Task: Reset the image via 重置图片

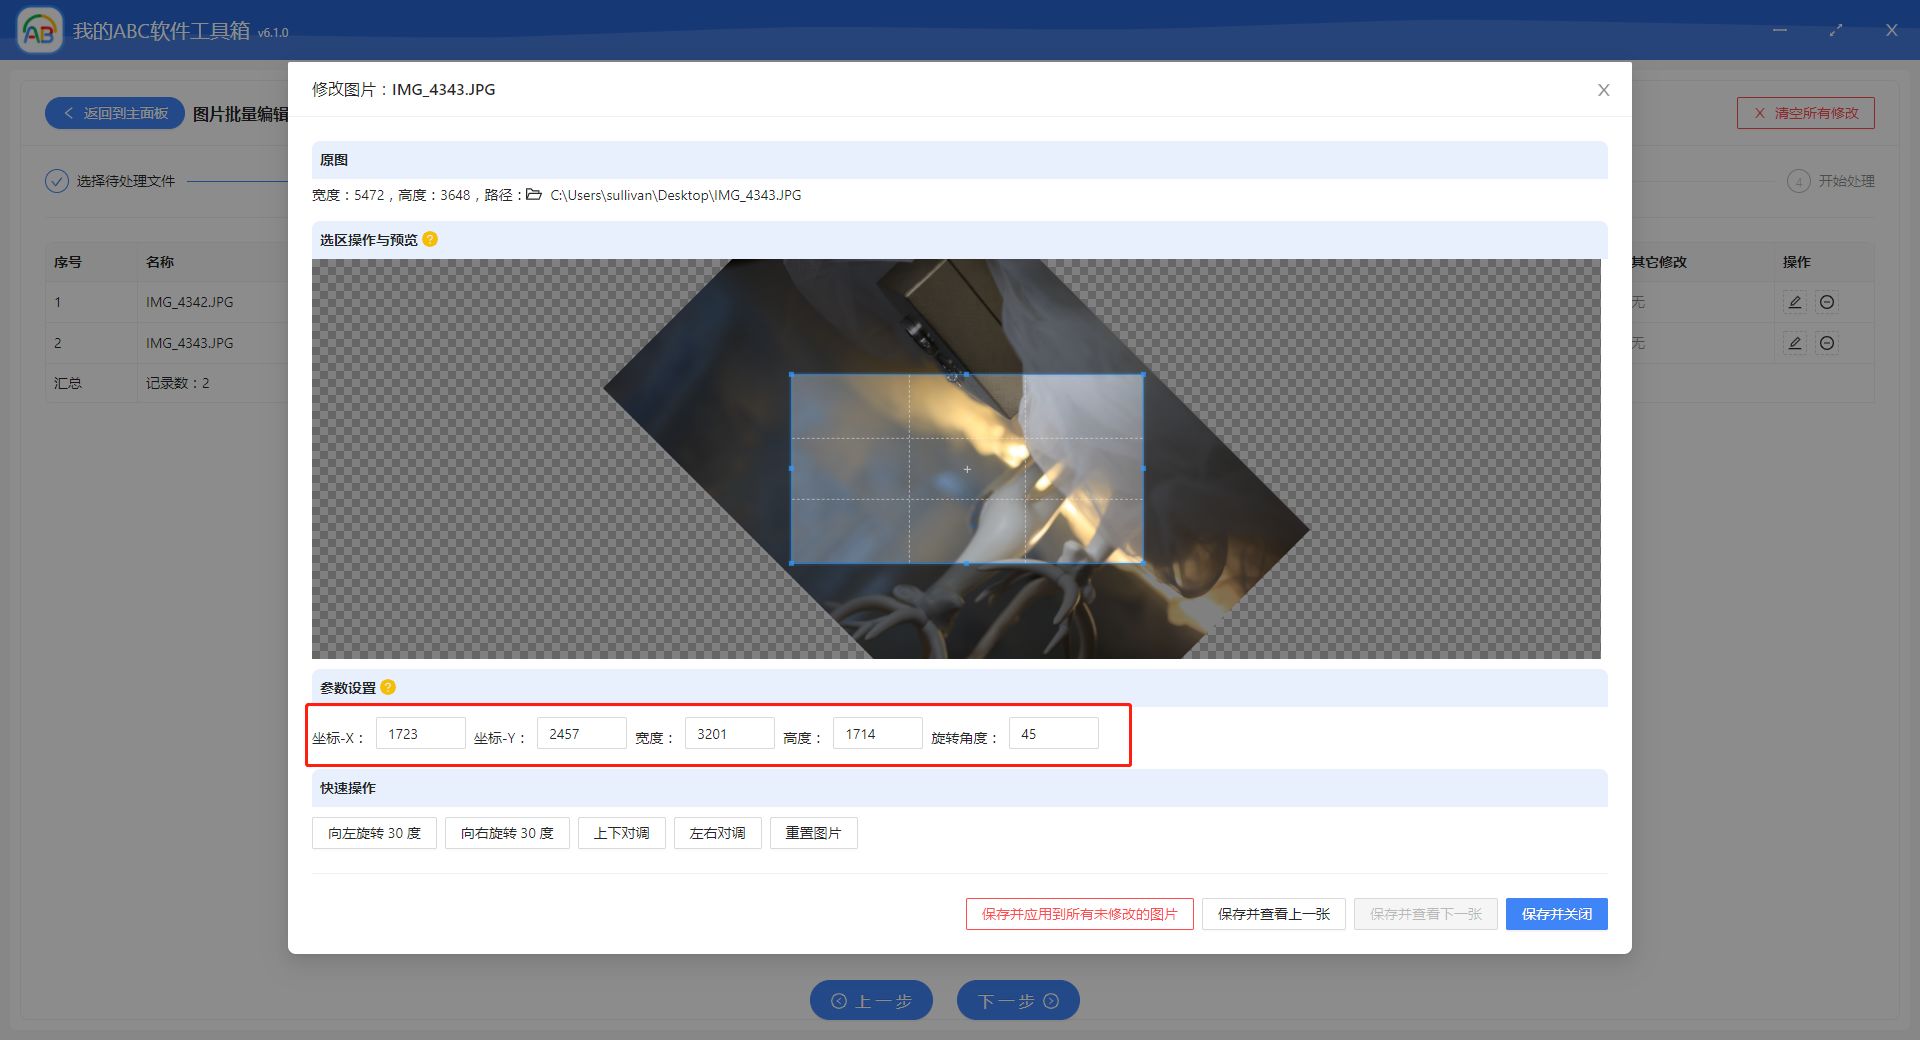Action: point(813,833)
